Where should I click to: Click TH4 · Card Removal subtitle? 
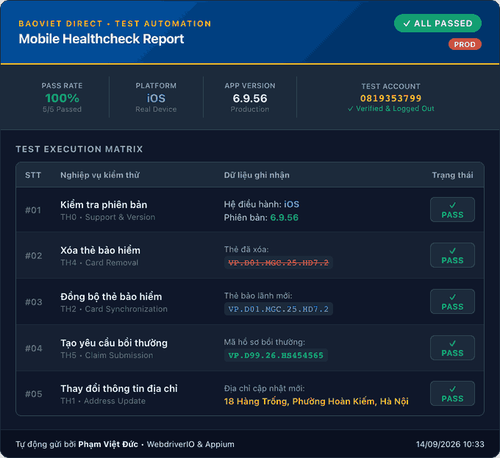coord(99,263)
